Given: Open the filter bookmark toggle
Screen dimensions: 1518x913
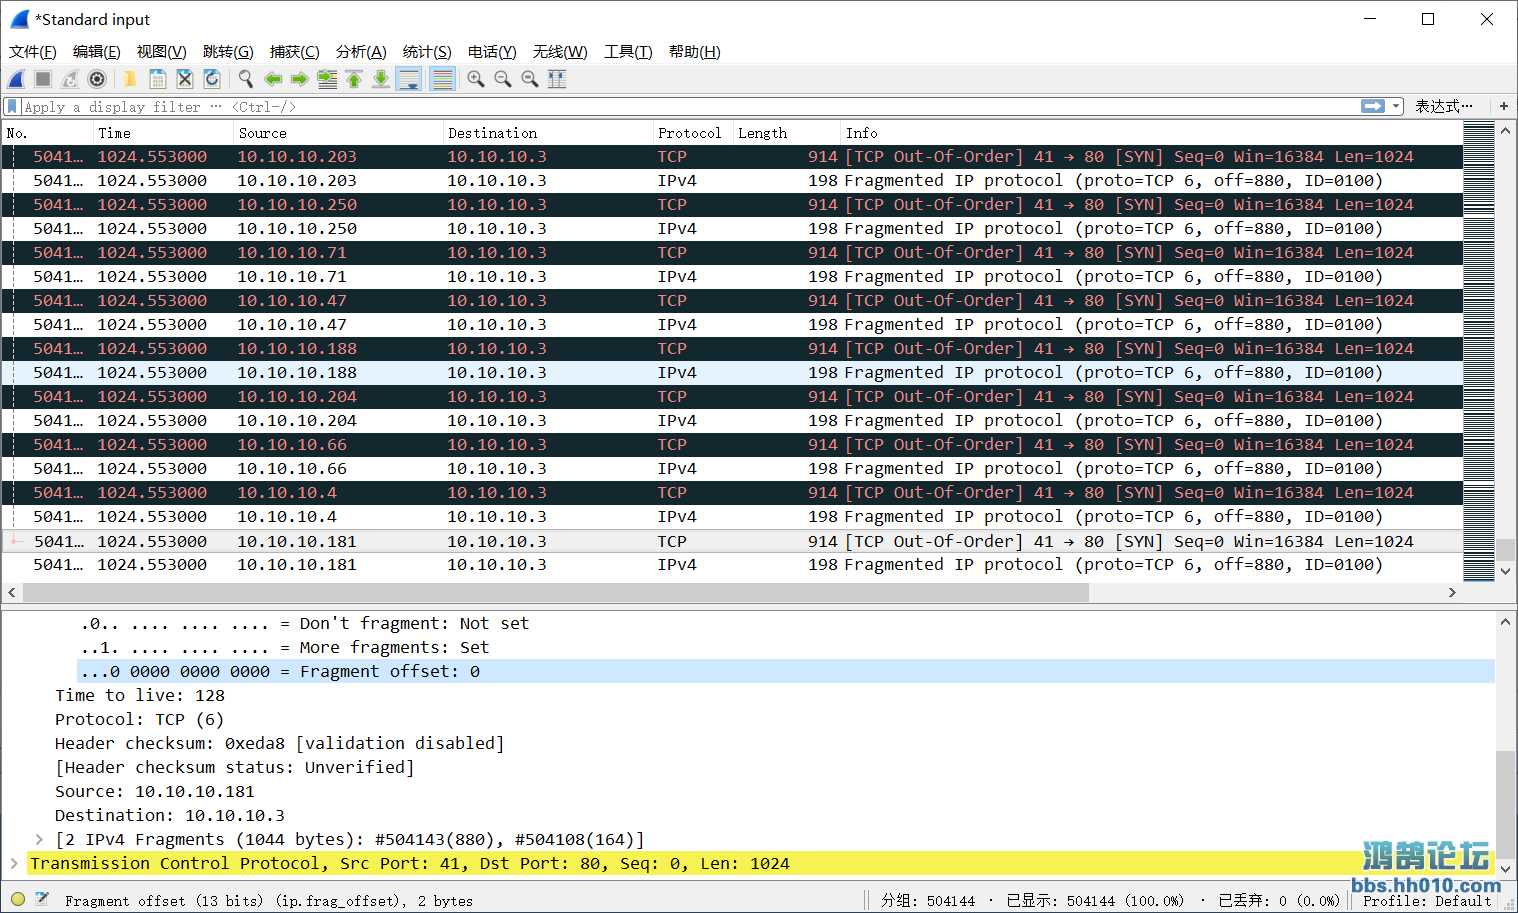Looking at the screenshot, I should point(12,106).
